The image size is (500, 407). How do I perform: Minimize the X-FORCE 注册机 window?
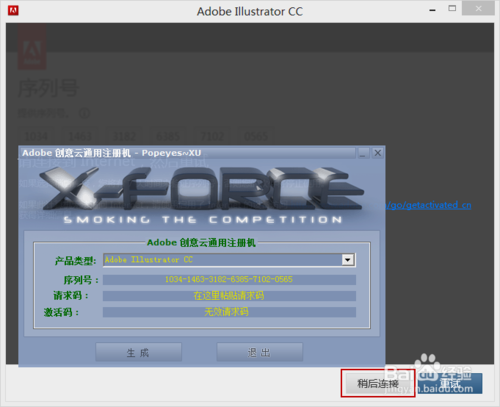[x=363, y=153]
